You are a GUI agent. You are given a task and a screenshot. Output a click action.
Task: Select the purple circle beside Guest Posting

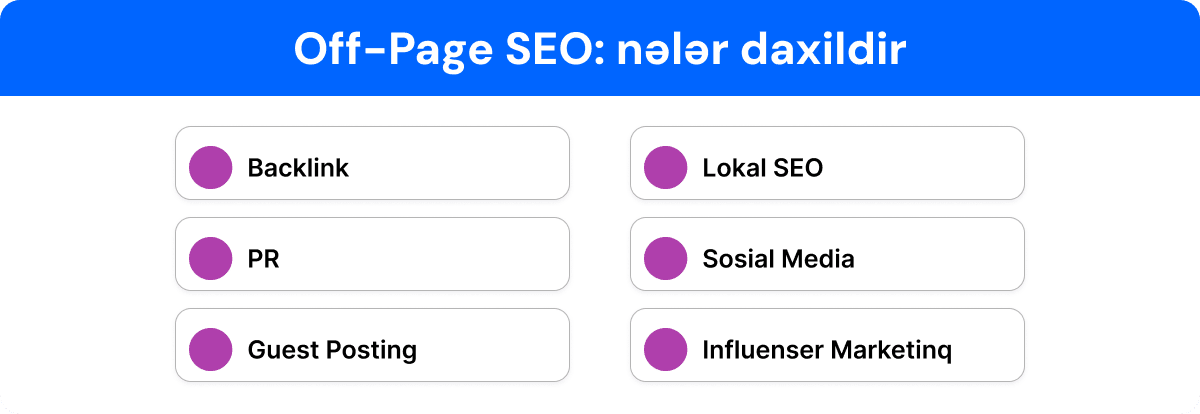tap(210, 350)
